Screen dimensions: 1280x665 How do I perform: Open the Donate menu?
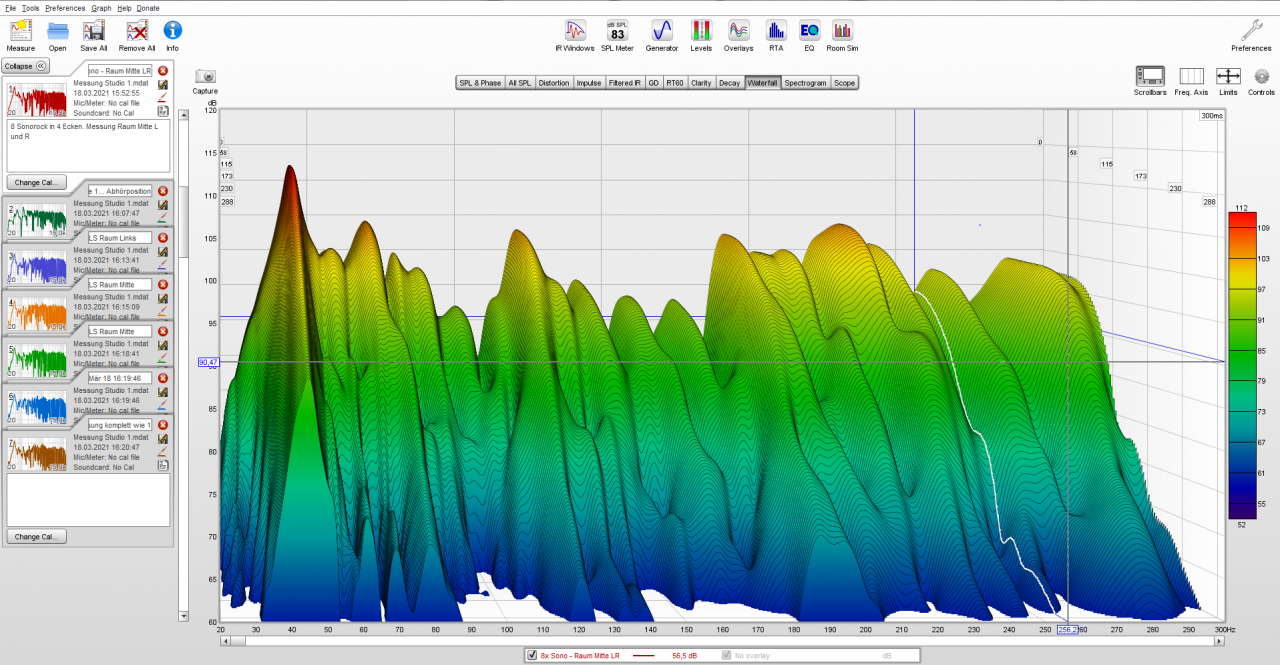pos(148,7)
